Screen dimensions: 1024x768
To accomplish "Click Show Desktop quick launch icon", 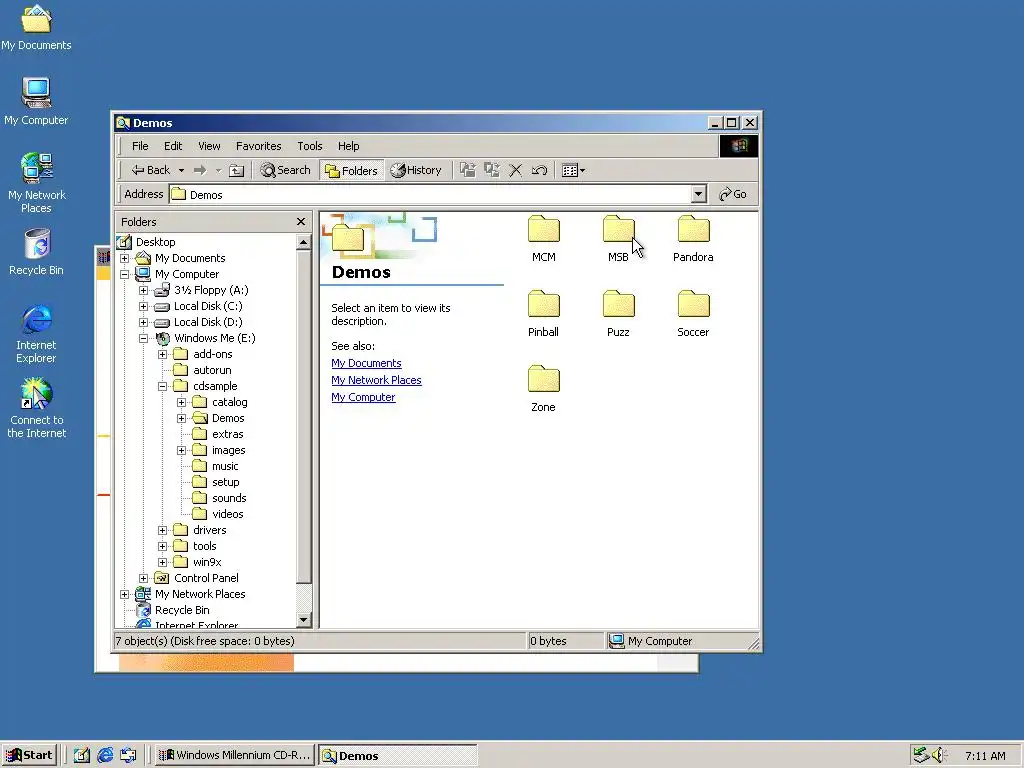I will [x=82, y=756].
